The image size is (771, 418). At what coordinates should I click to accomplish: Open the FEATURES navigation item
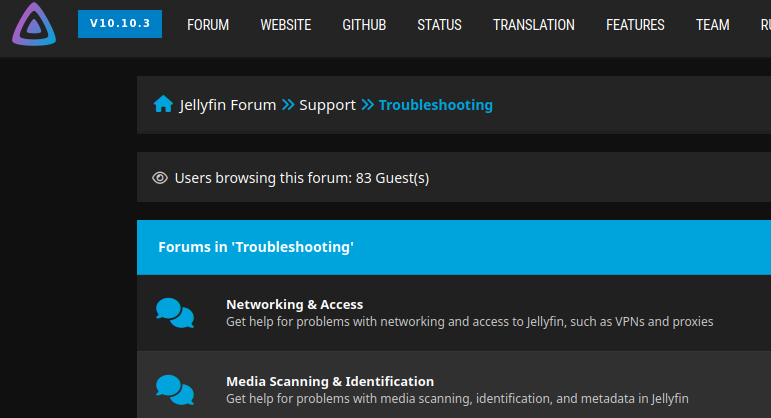click(x=635, y=25)
